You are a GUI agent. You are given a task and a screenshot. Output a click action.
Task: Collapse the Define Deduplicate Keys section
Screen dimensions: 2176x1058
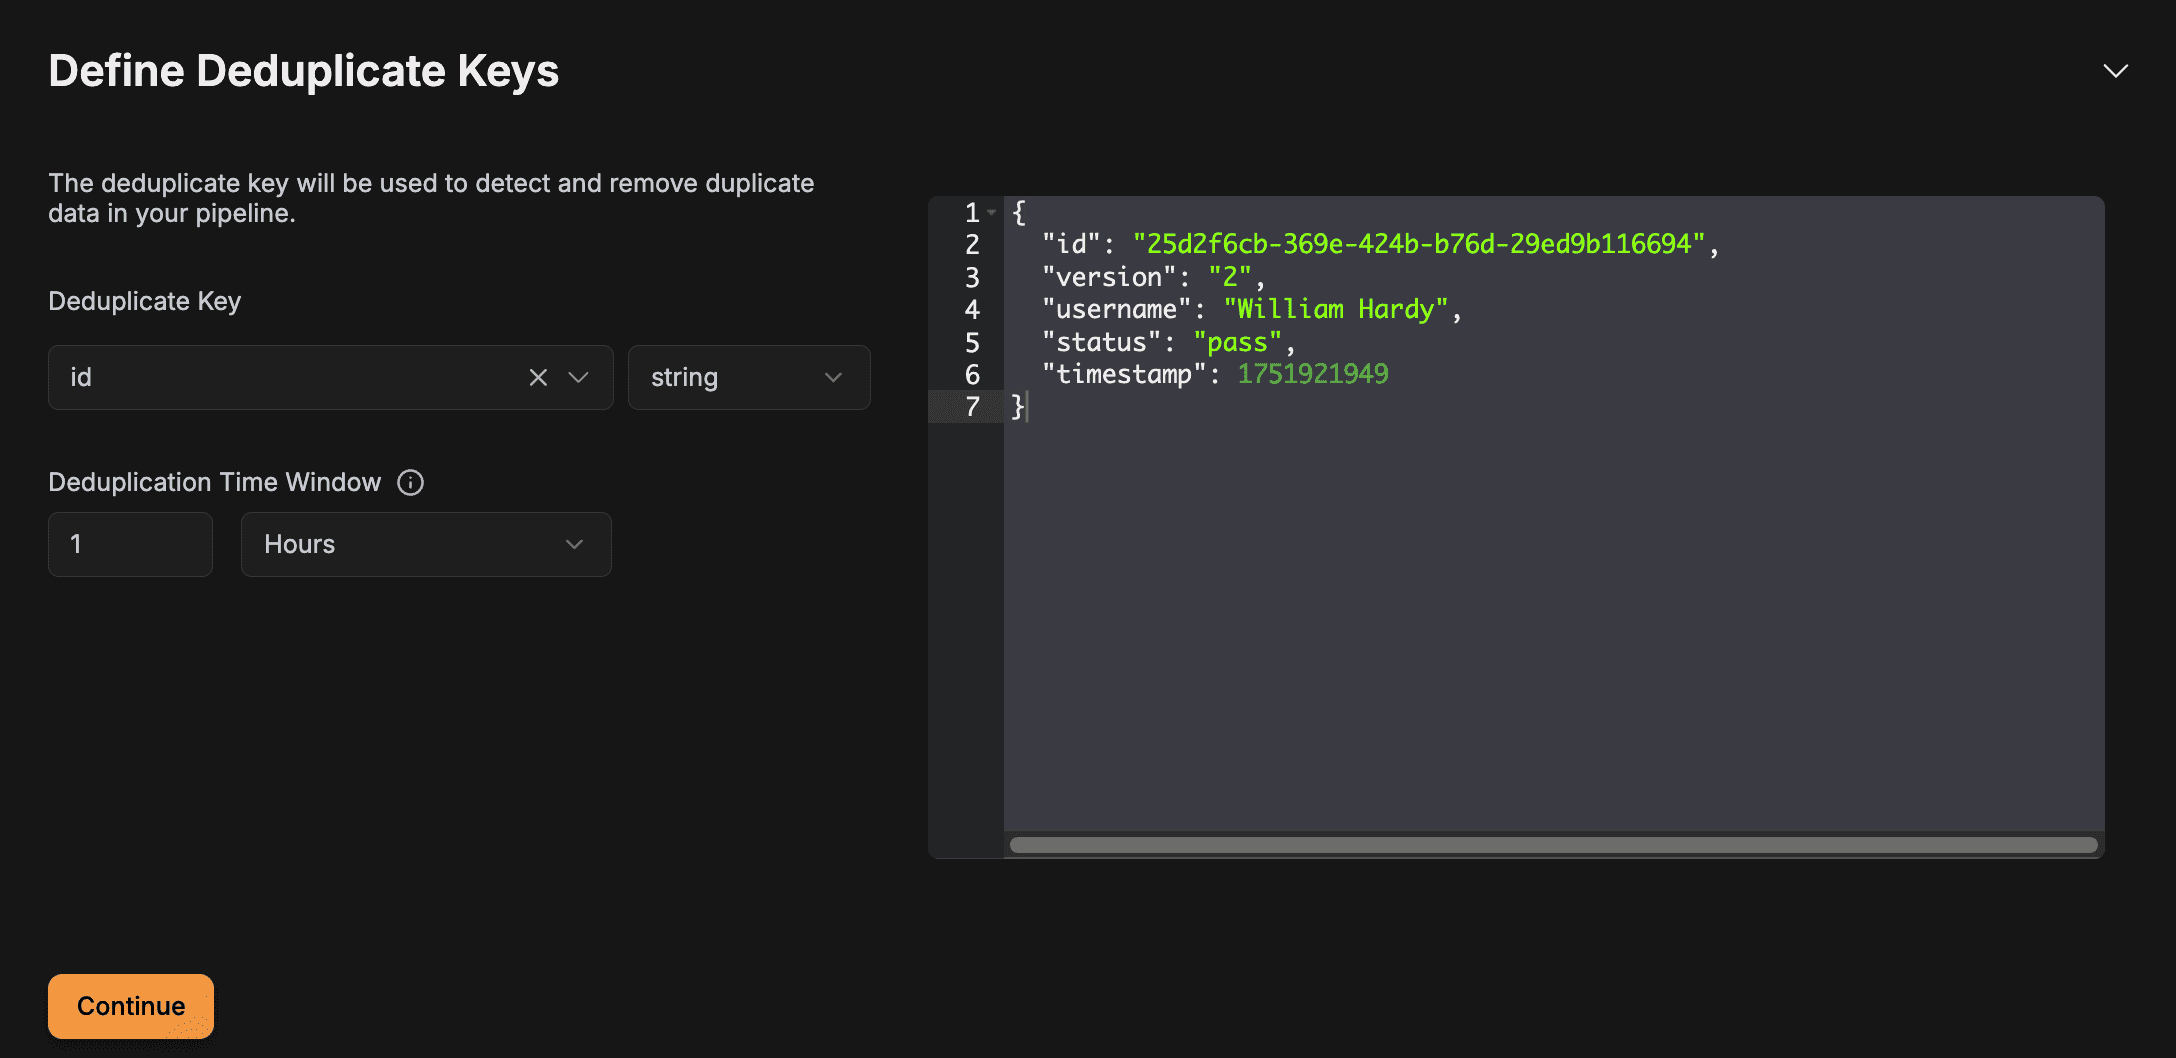[x=2115, y=71]
